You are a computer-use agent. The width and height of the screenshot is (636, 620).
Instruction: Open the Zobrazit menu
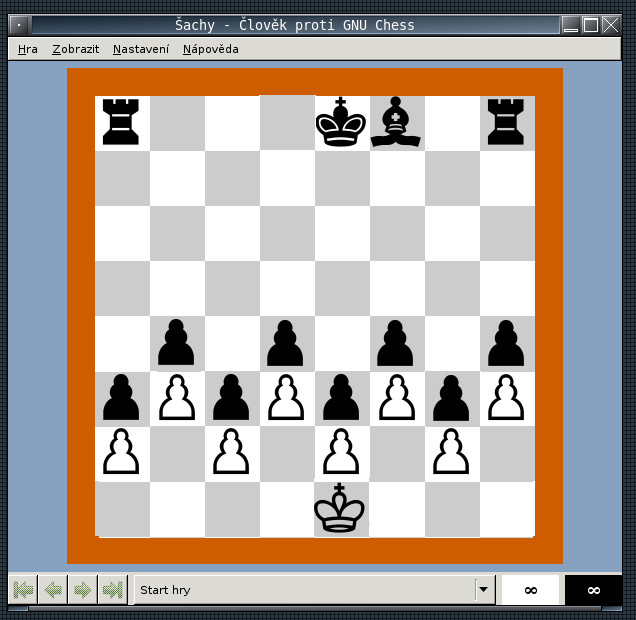tap(75, 49)
